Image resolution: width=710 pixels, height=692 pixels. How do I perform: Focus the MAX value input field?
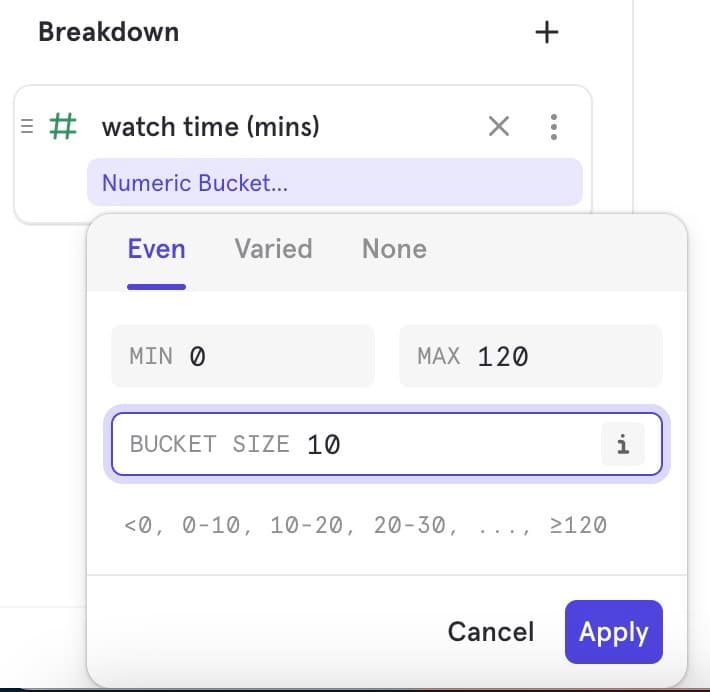pyautogui.click(x=530, y=356)
